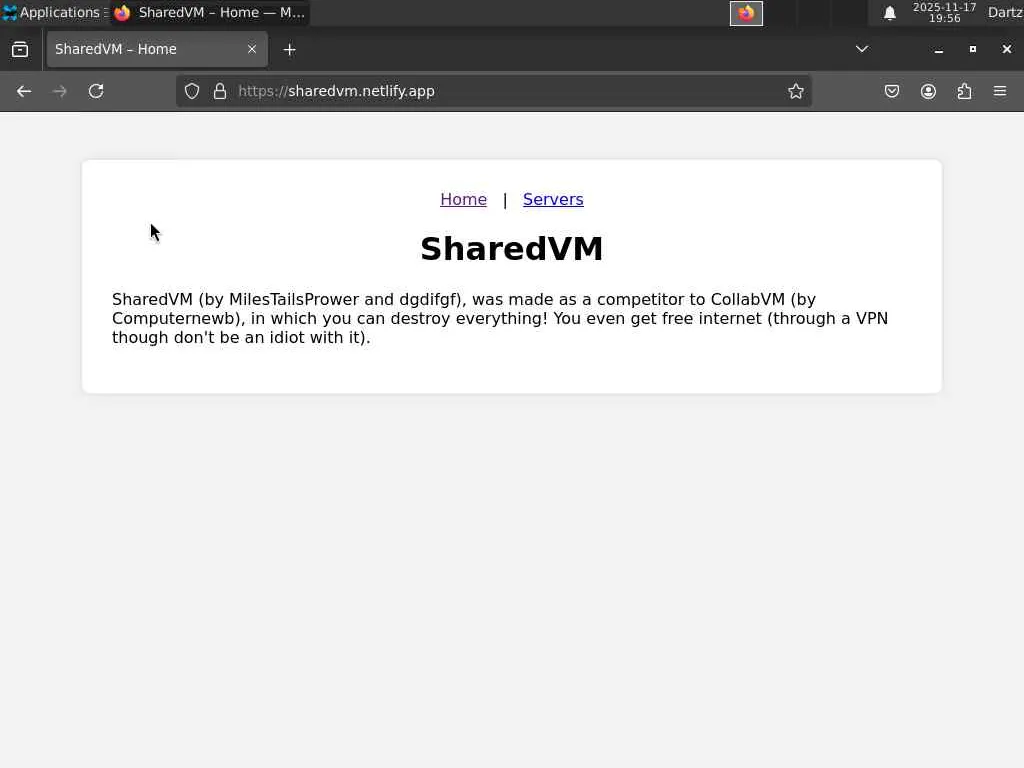Expand the list all tabs chevron
The image size is (1024, 768).
[862, 49]
